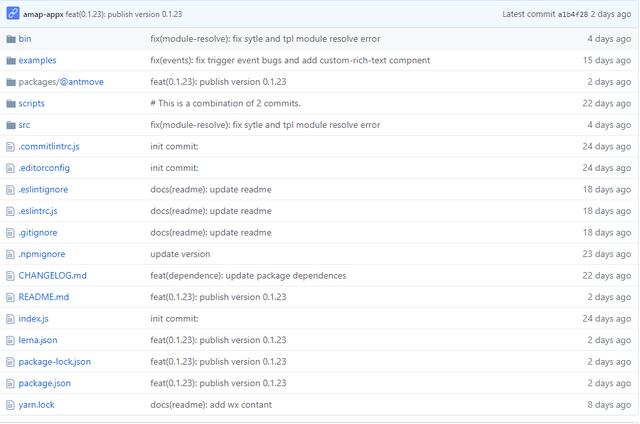Click the .eslintrc.js file icon
The height and width of the screenshot is (424, 640).
point(10,211)
